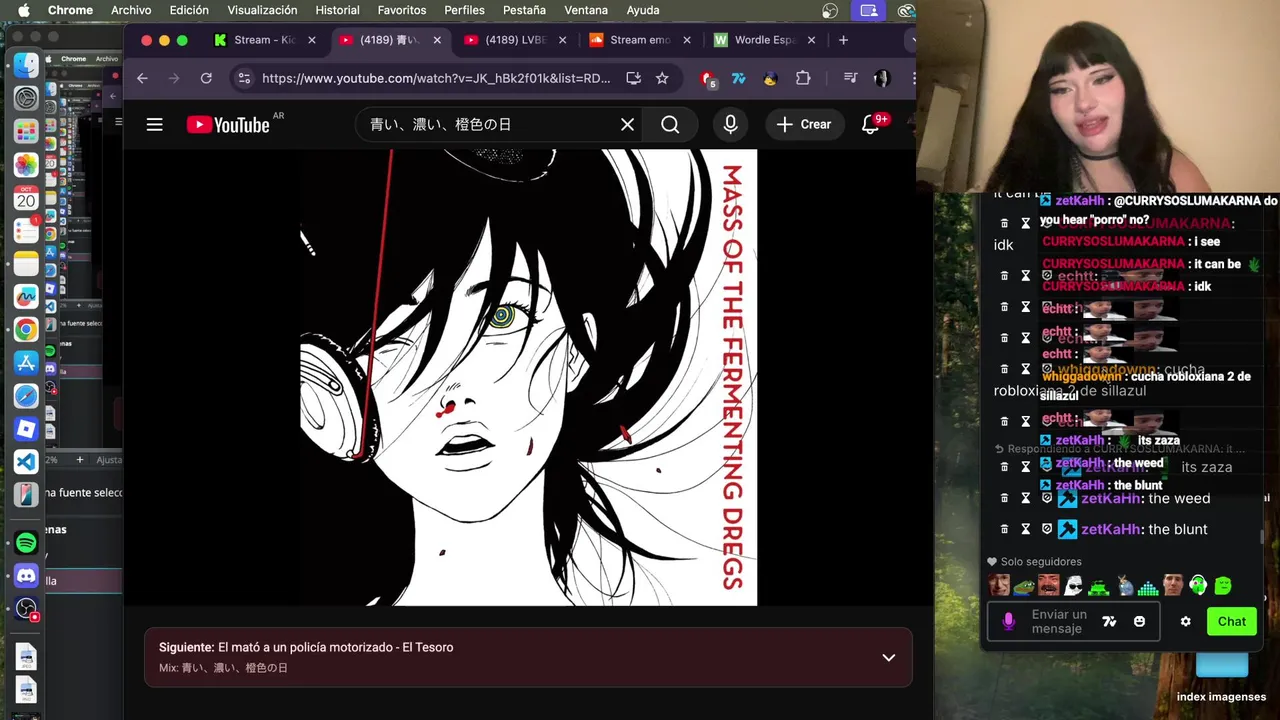Open Spotify from the Dock
Viewport: 1280px width, 720px height.
[x=26, y=543]
